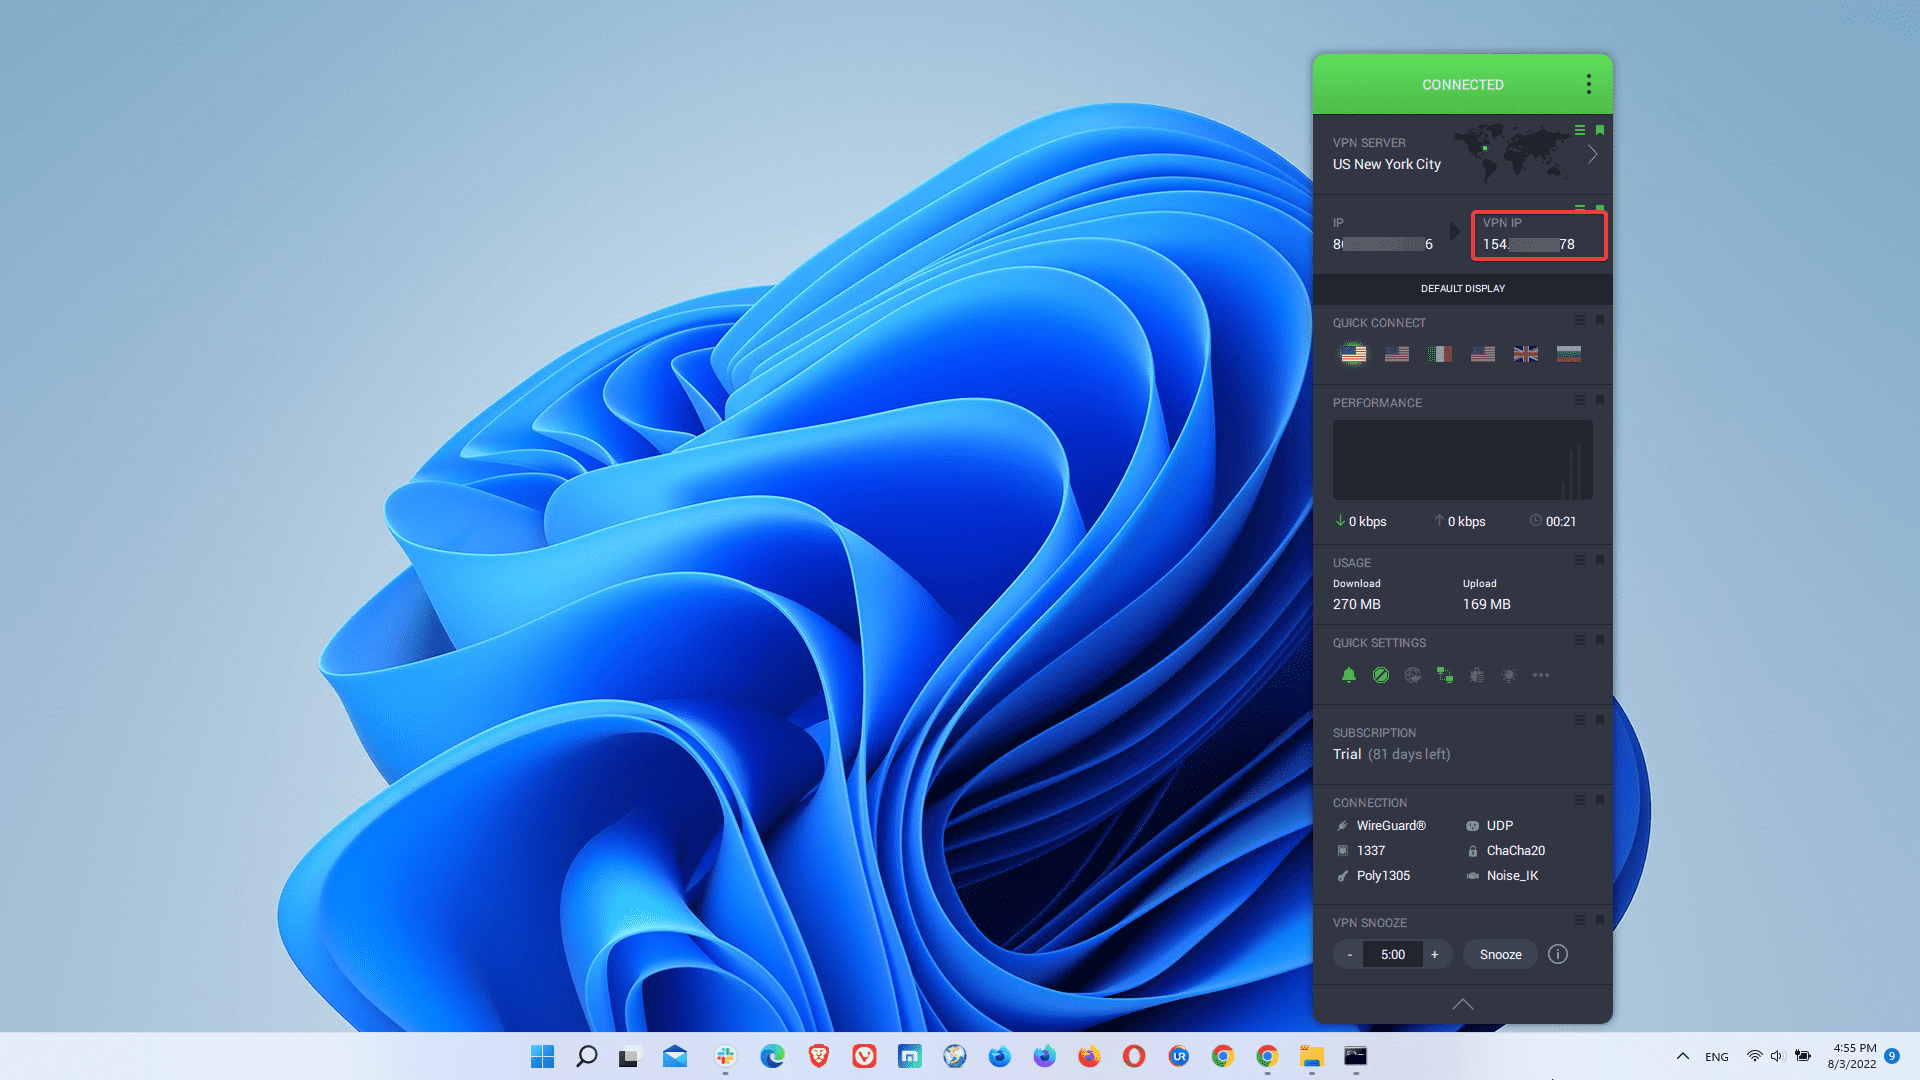Toggle the green blocker quick setting icon
This screenshot has height=1080, width=1920.
click(1381, 675)
